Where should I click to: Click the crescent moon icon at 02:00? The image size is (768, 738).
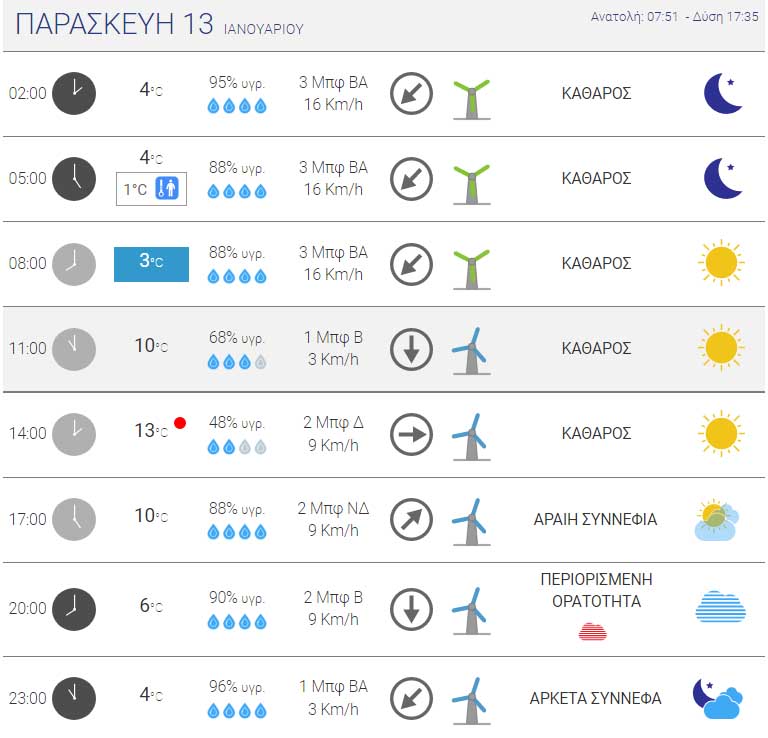(x=723, y=93)
